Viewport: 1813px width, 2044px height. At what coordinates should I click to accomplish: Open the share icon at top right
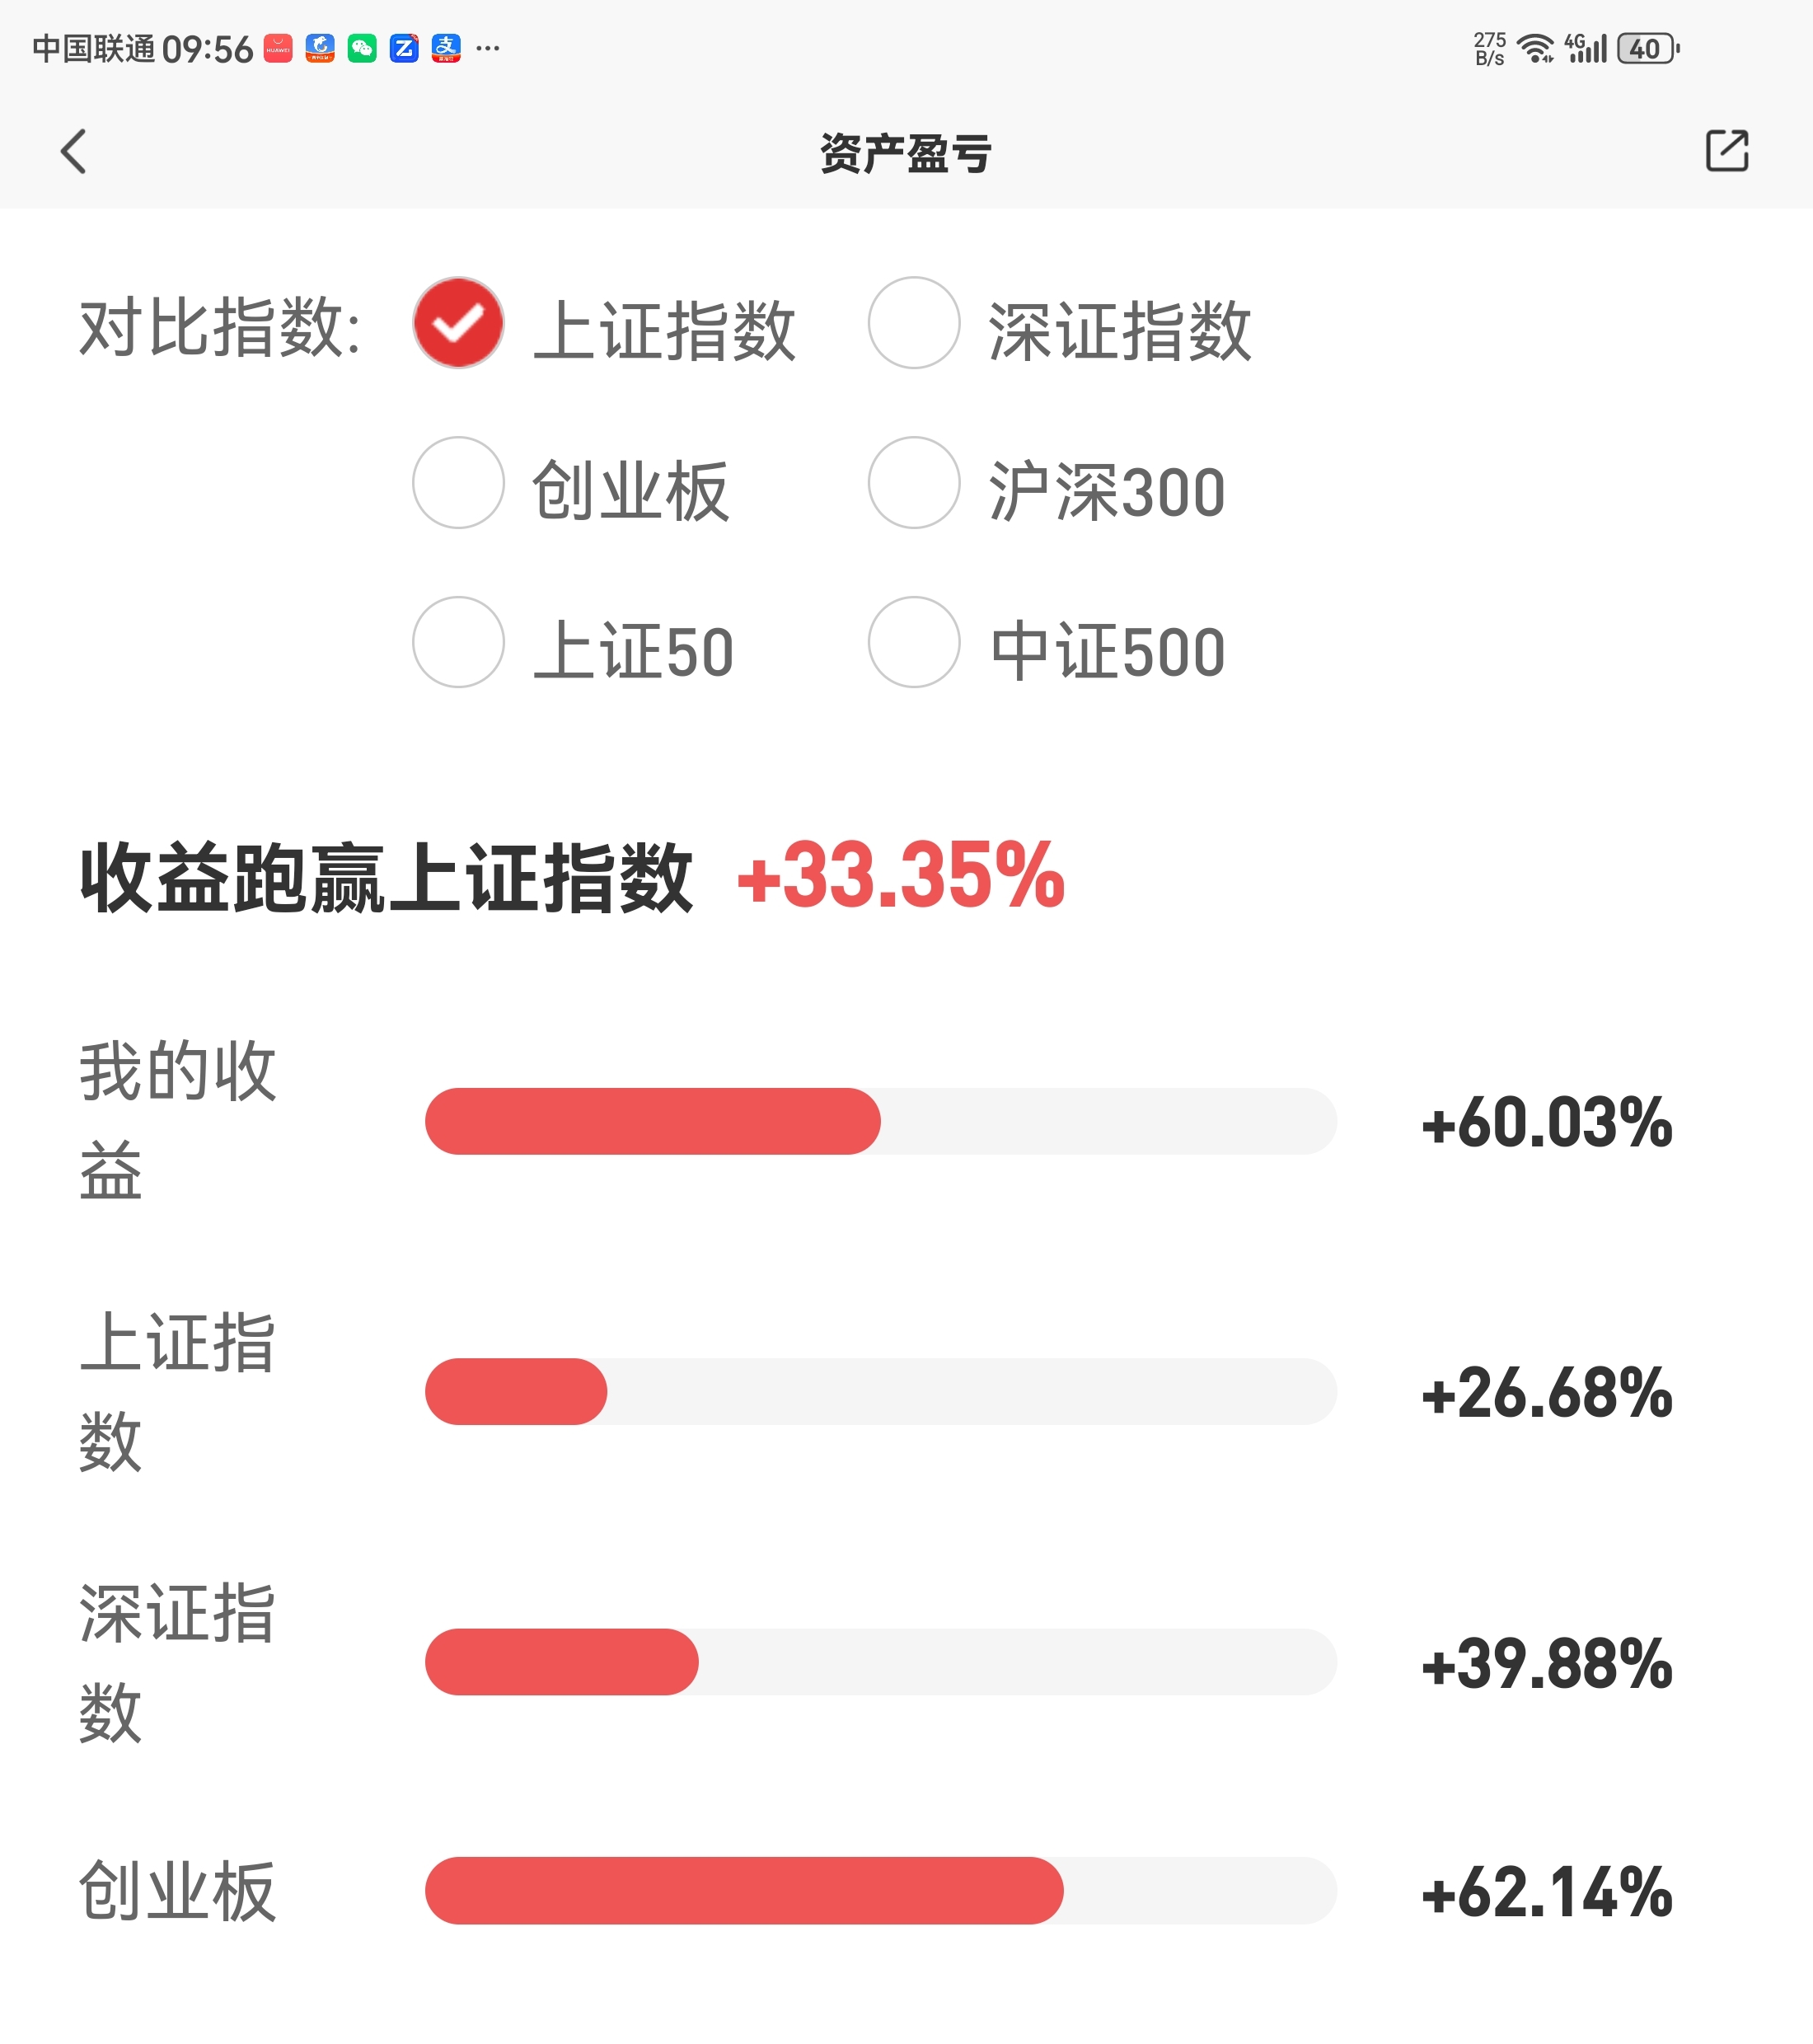click(x=1726, y=151)
